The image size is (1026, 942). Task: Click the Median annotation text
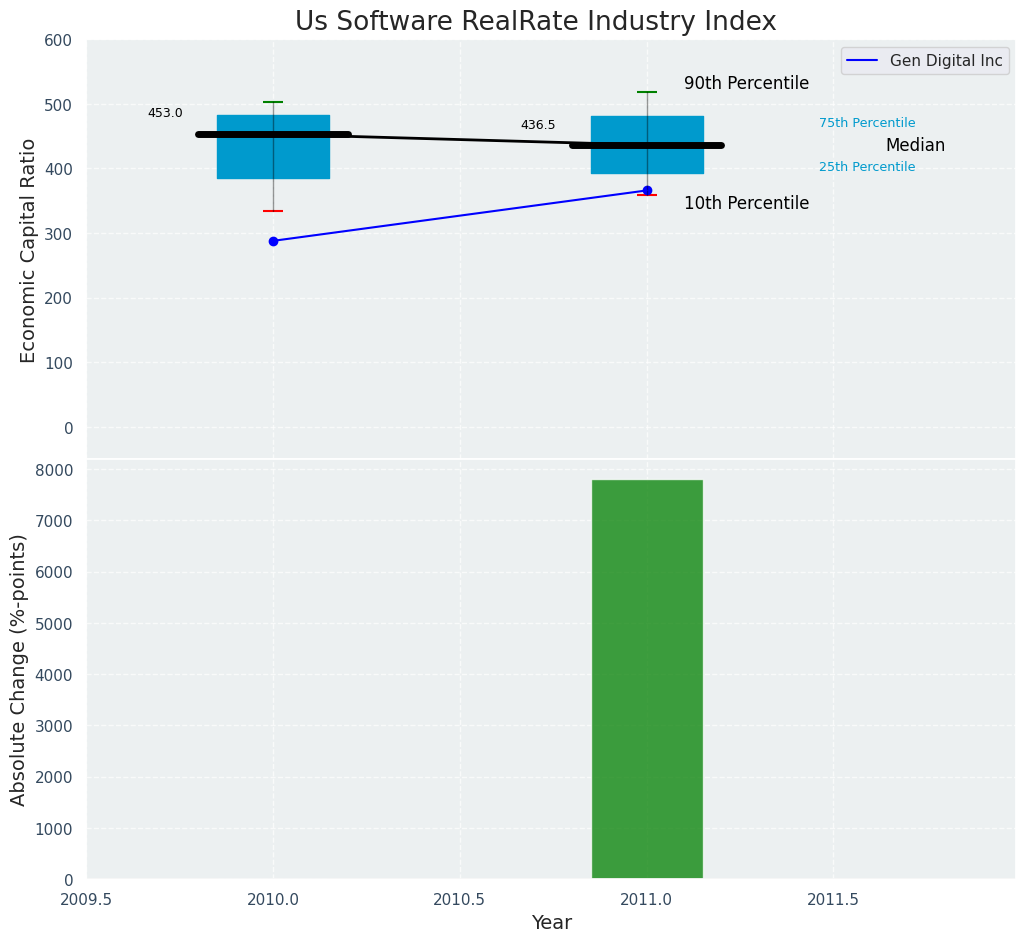pos(915,146)
